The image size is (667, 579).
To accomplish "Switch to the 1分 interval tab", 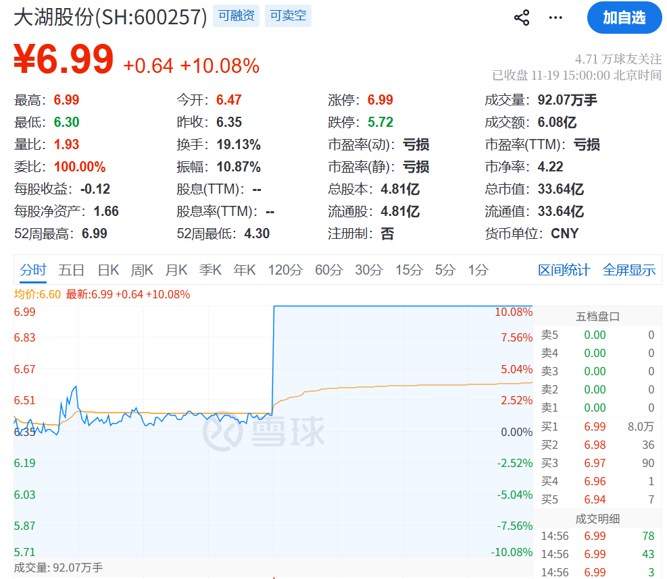I will click(478, 269).
